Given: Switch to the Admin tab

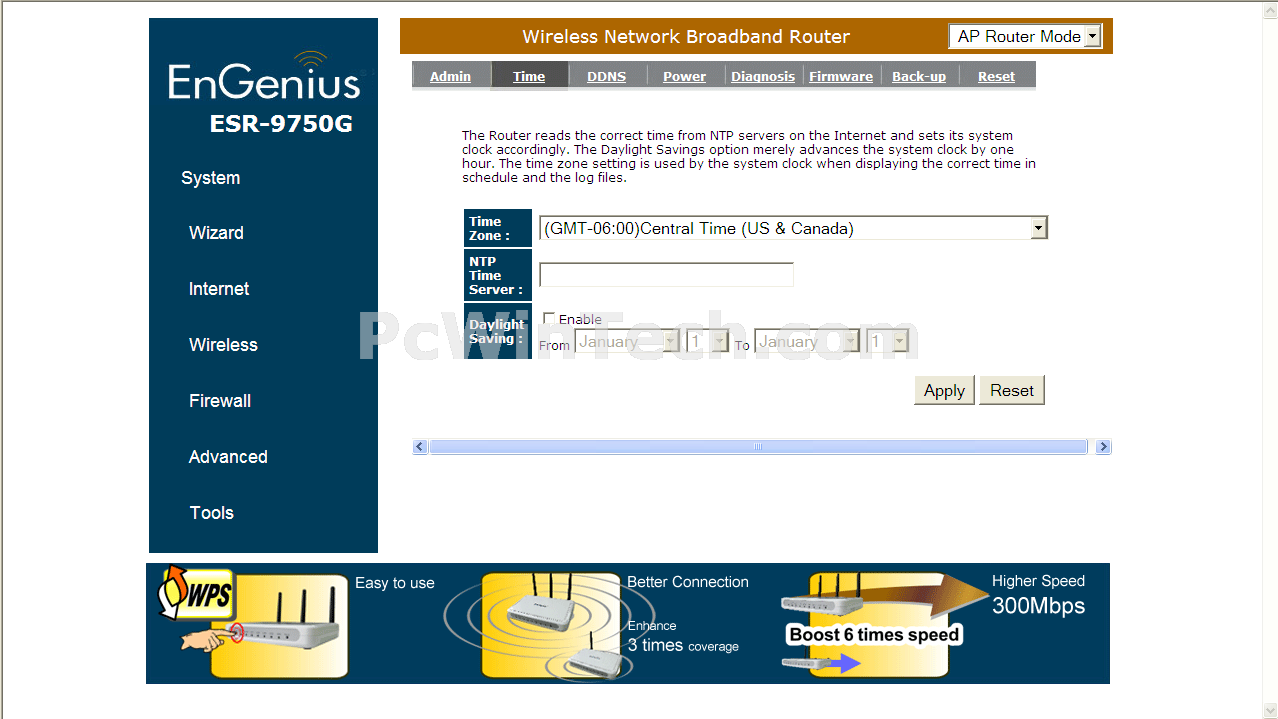Looking at the screenshot, I should point(450,76).
